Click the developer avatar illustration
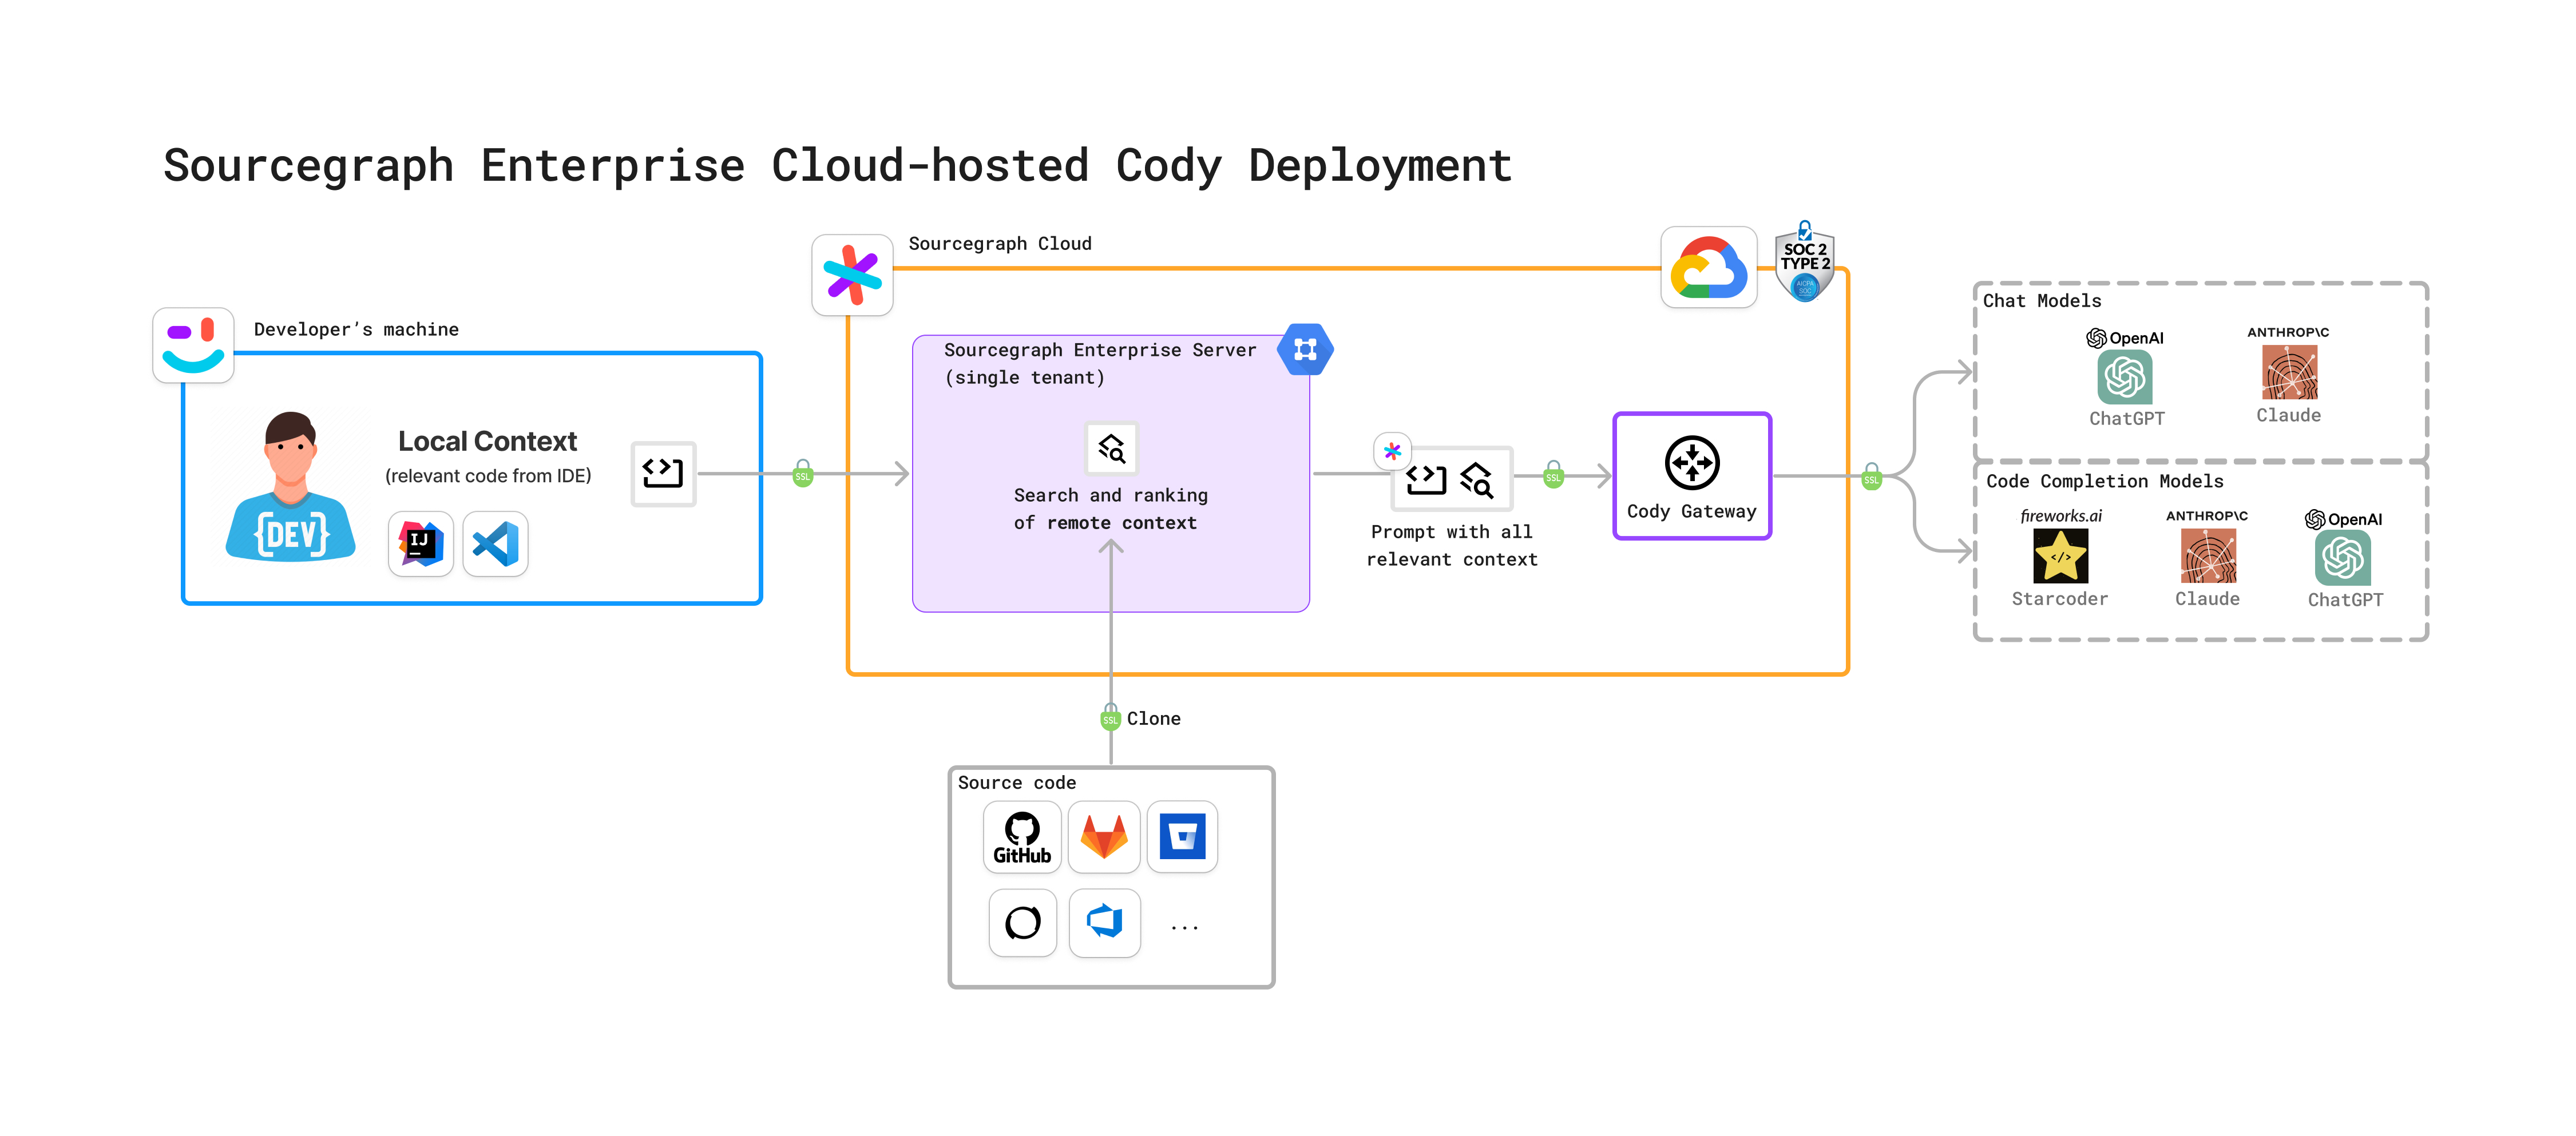Viewport: 2576px width, 1136px height. click(290, 488)
